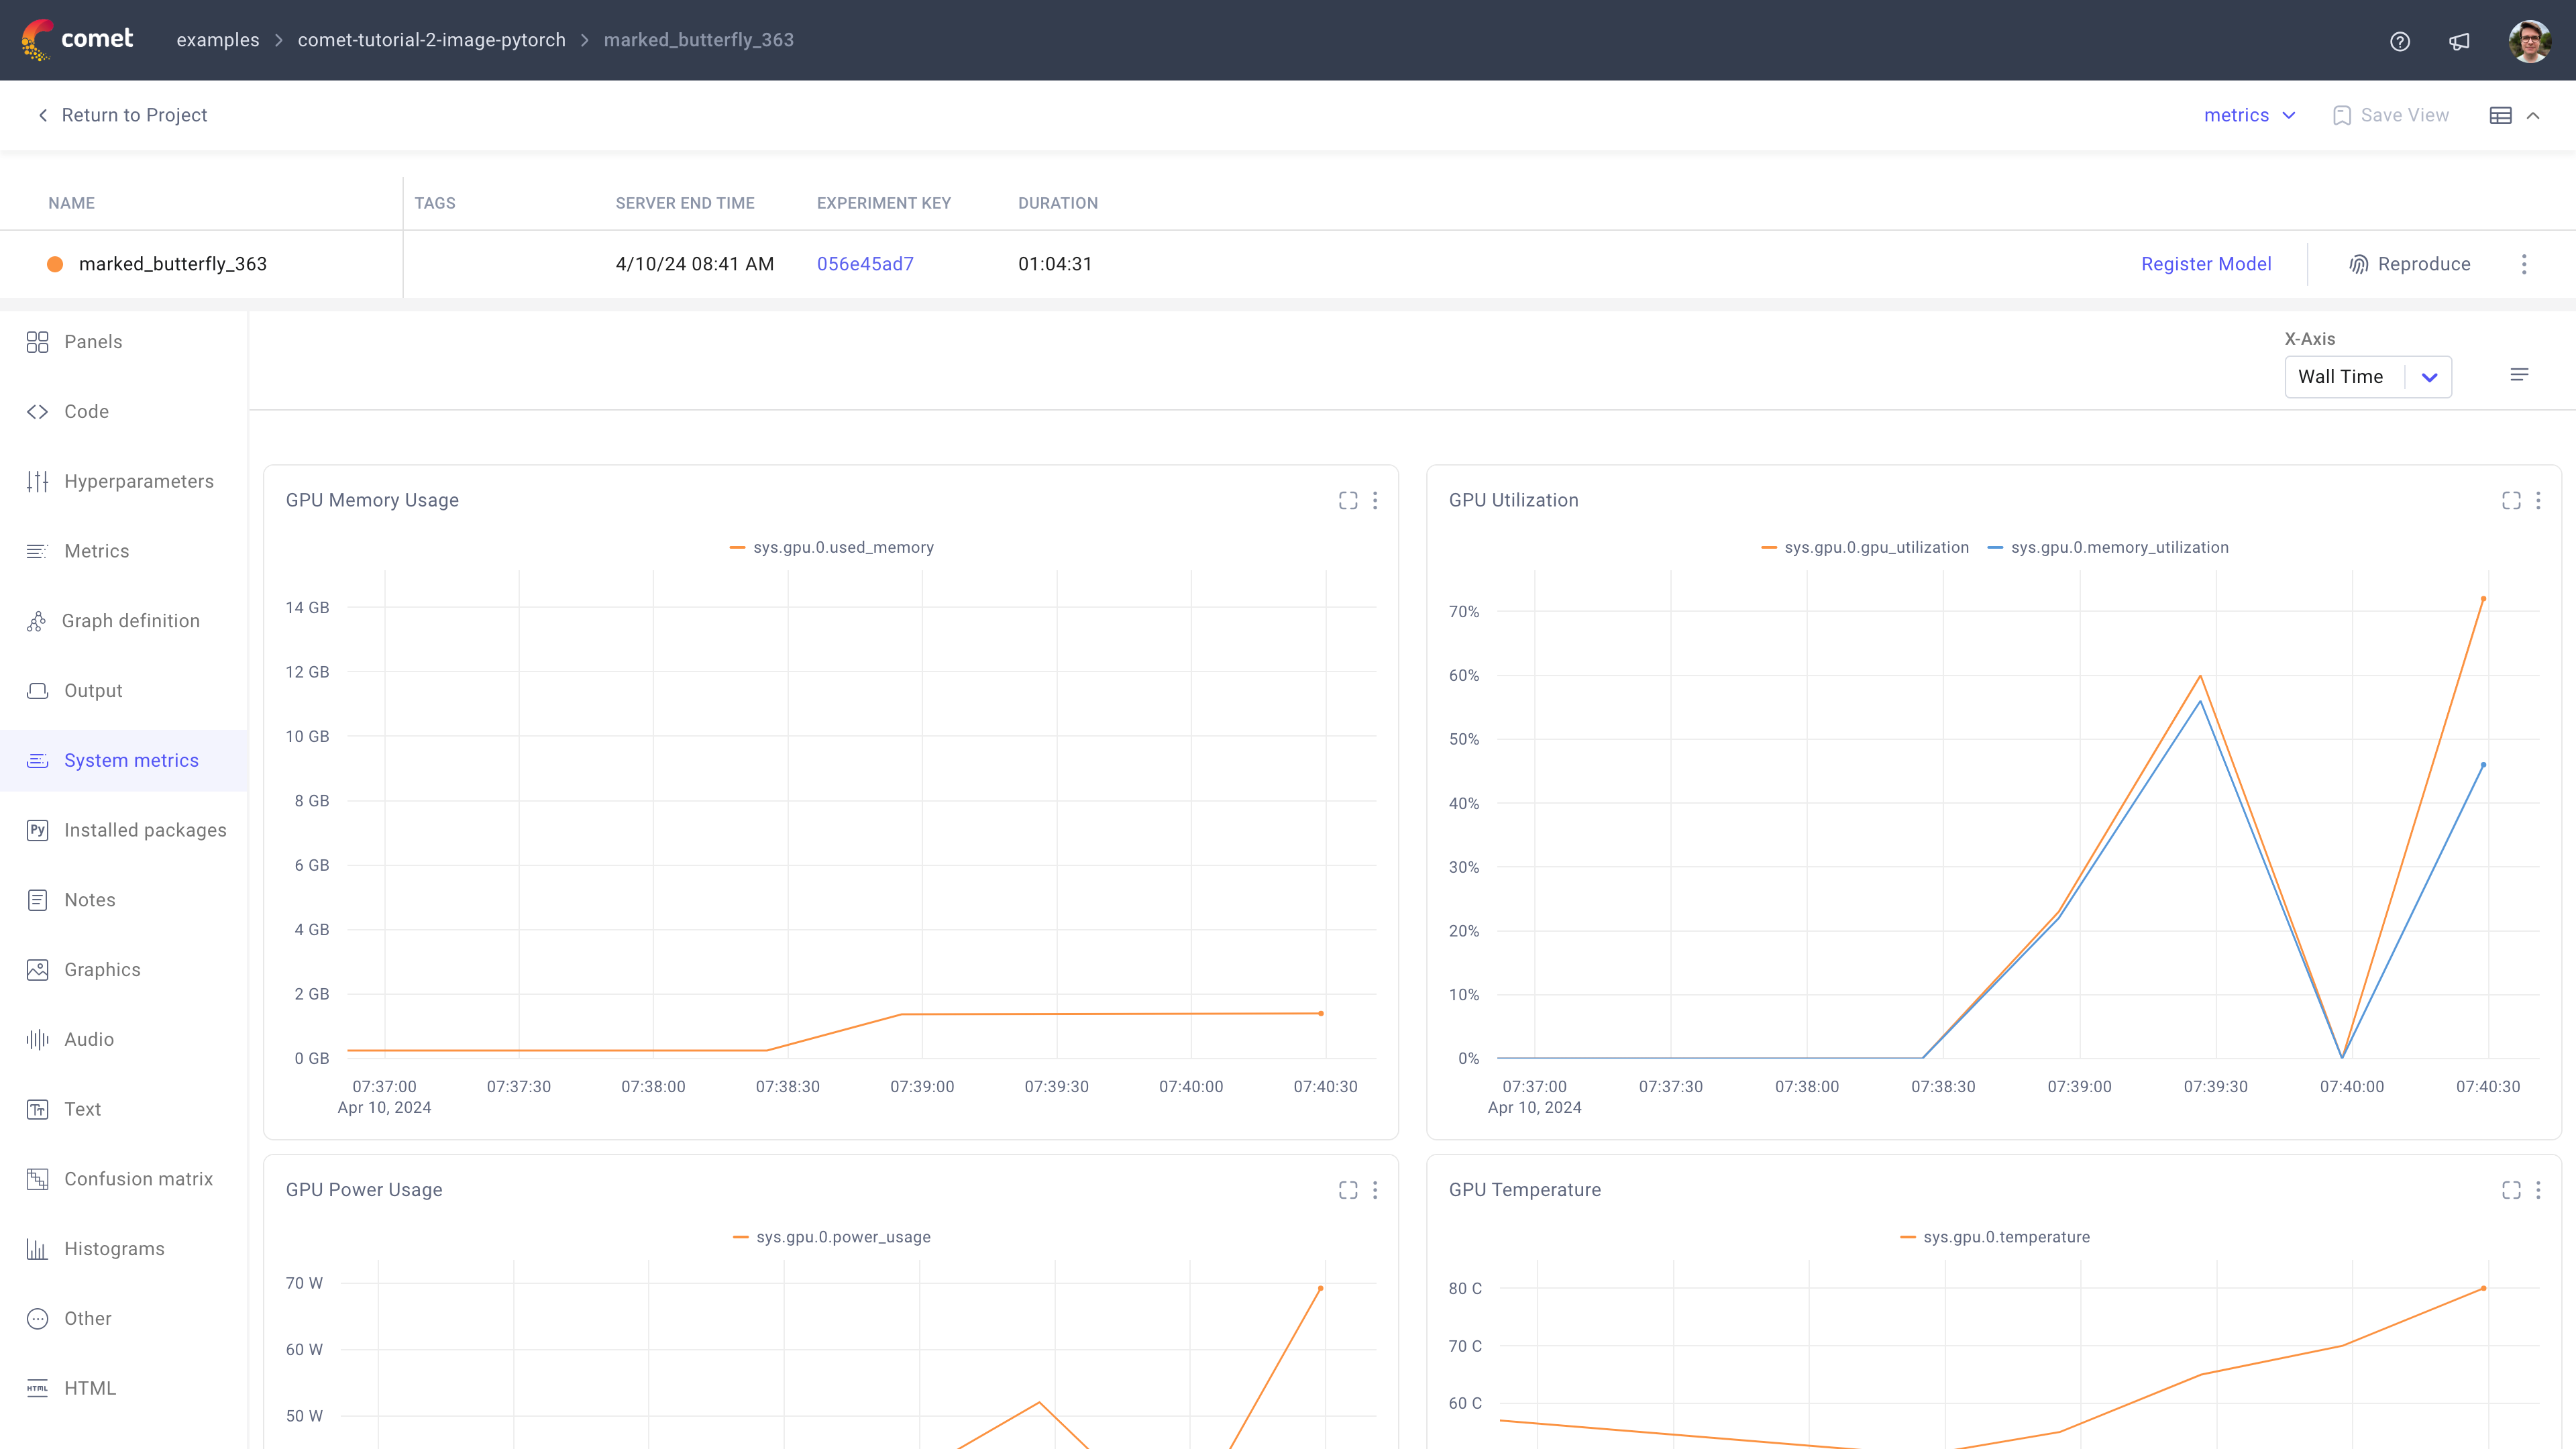The height and width of the screenshot is (1449, 2576).
Task: Expand the GPU Utilization chart to fullscreen
Action: pos(2511,500)
